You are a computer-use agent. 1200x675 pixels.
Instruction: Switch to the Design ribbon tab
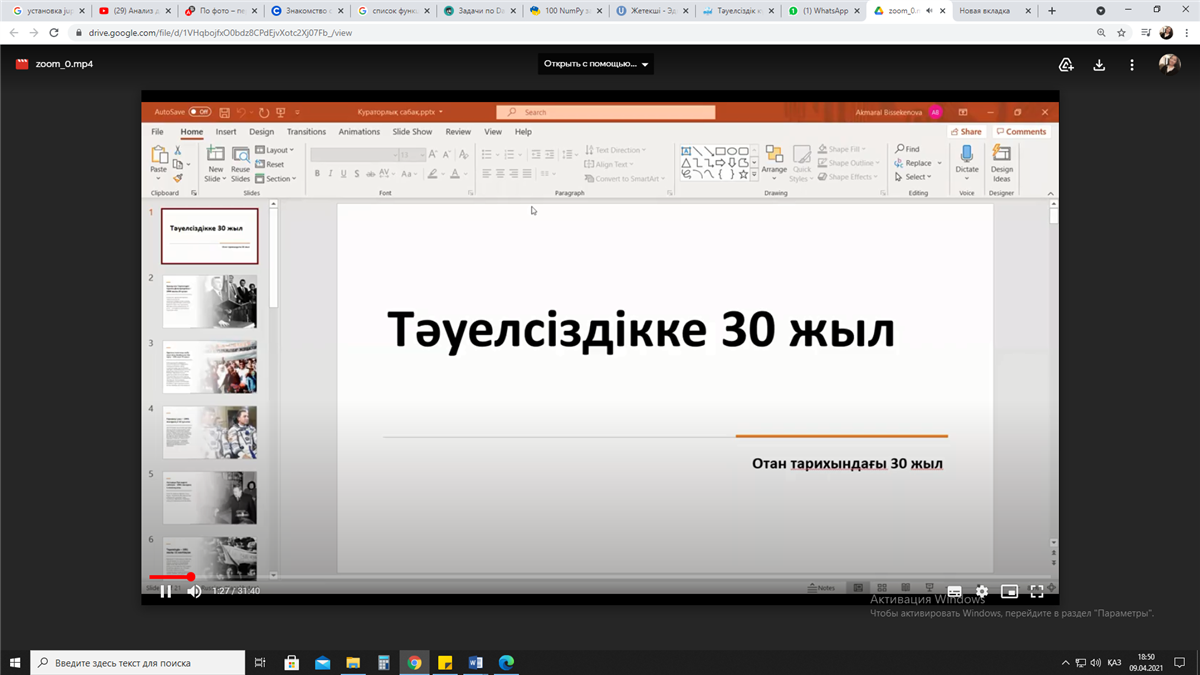262,131
